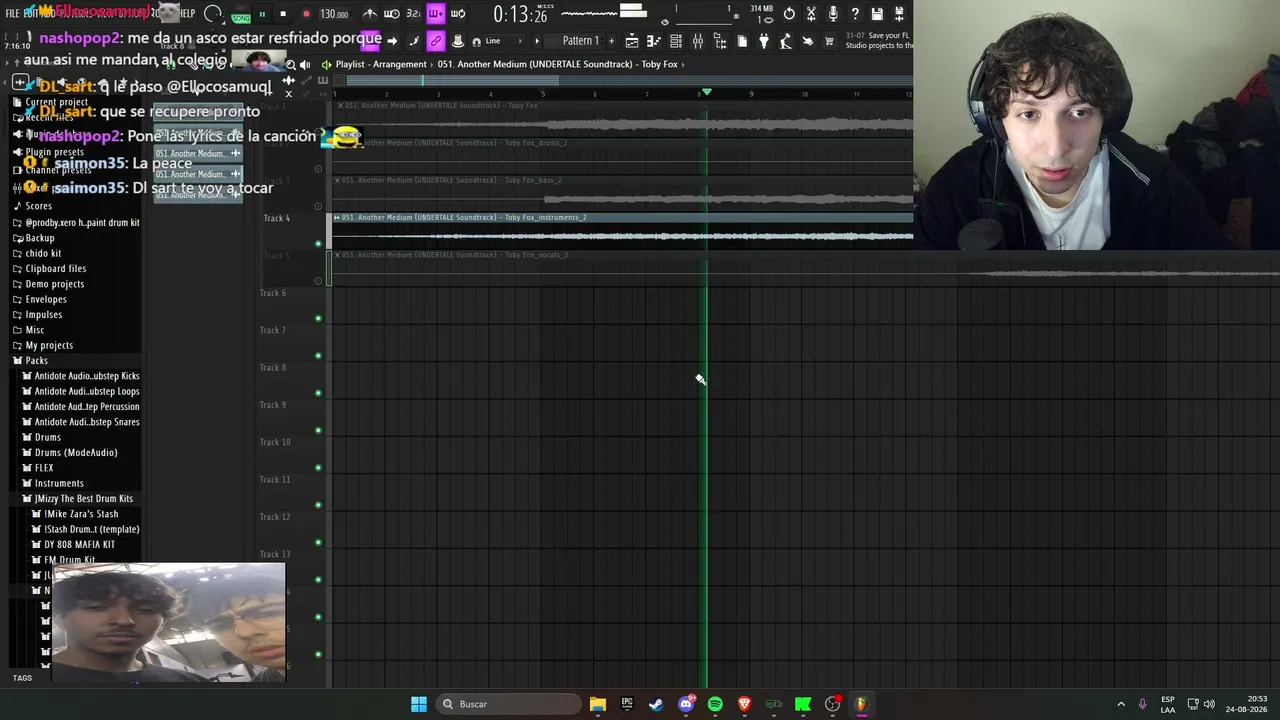Open the Playlist view icon
Viewport: 1280px width, 720px height.
tap(632, 41)
